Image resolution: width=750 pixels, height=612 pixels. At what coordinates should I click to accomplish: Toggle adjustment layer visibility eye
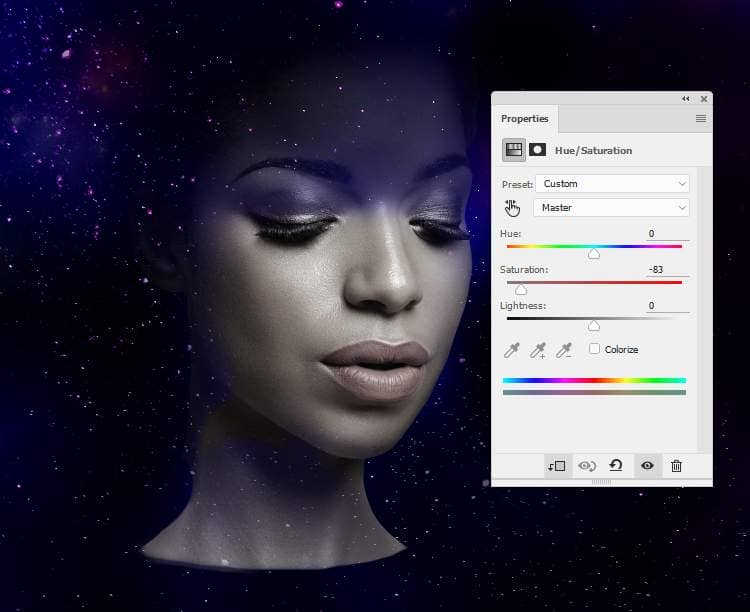click(x=647, y=466)
